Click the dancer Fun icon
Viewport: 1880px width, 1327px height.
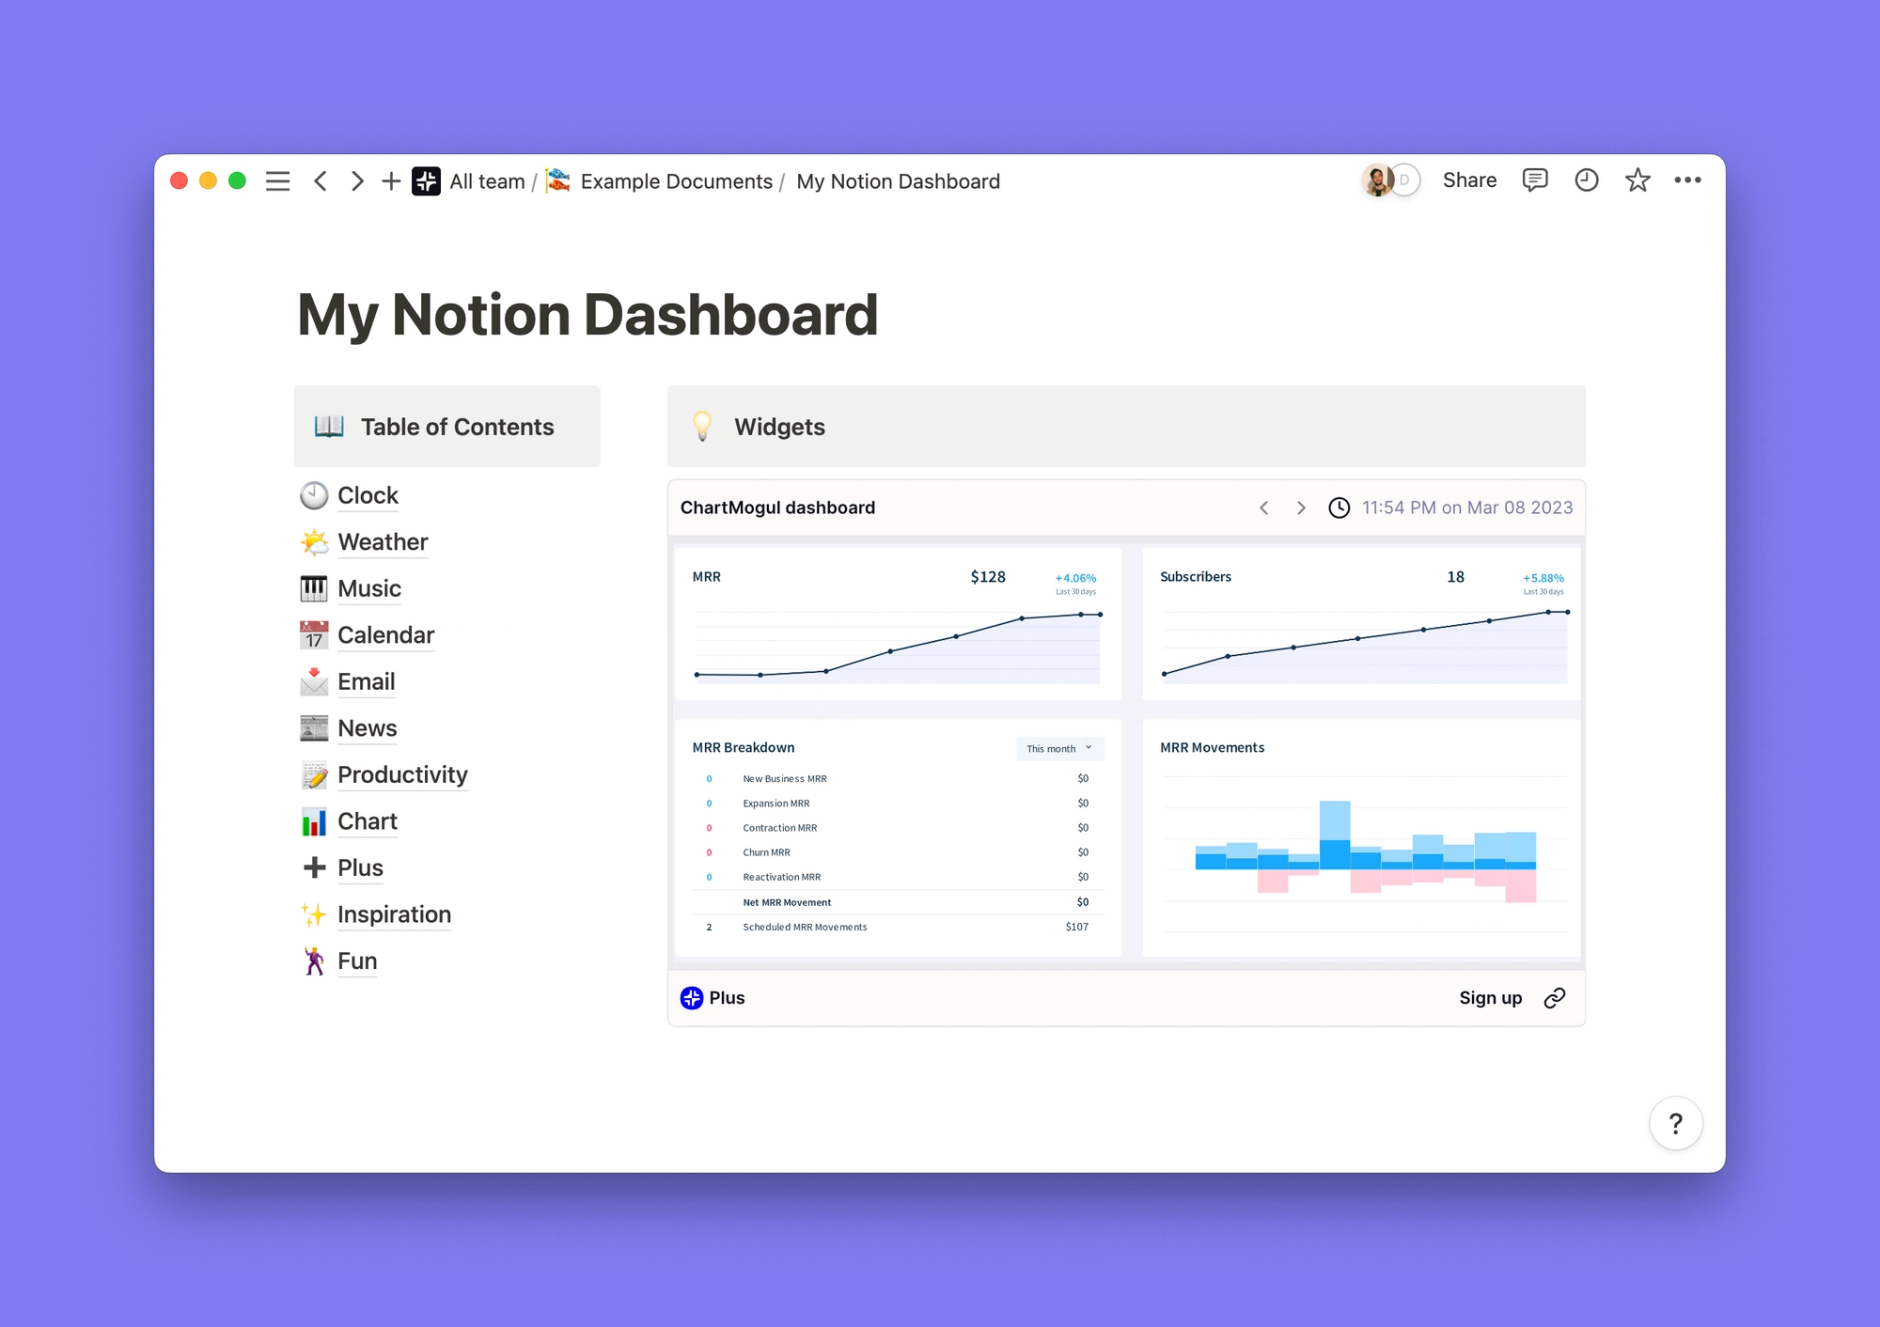pyautogui.click(x=314, y=961)
